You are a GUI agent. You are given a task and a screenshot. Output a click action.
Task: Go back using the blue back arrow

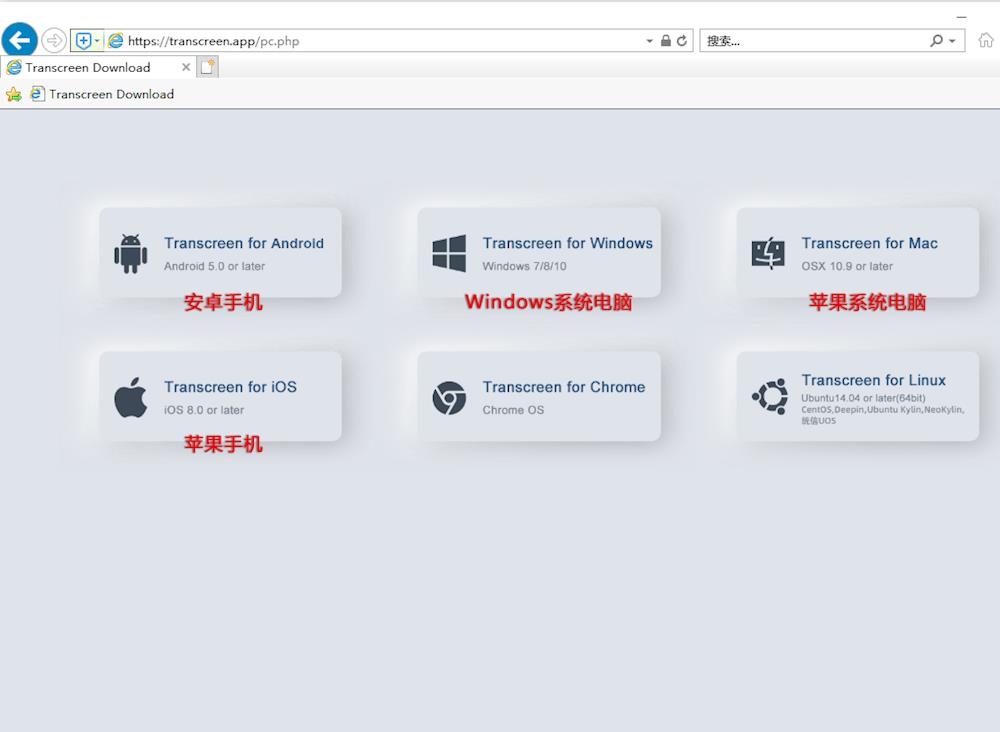(20, 40)
